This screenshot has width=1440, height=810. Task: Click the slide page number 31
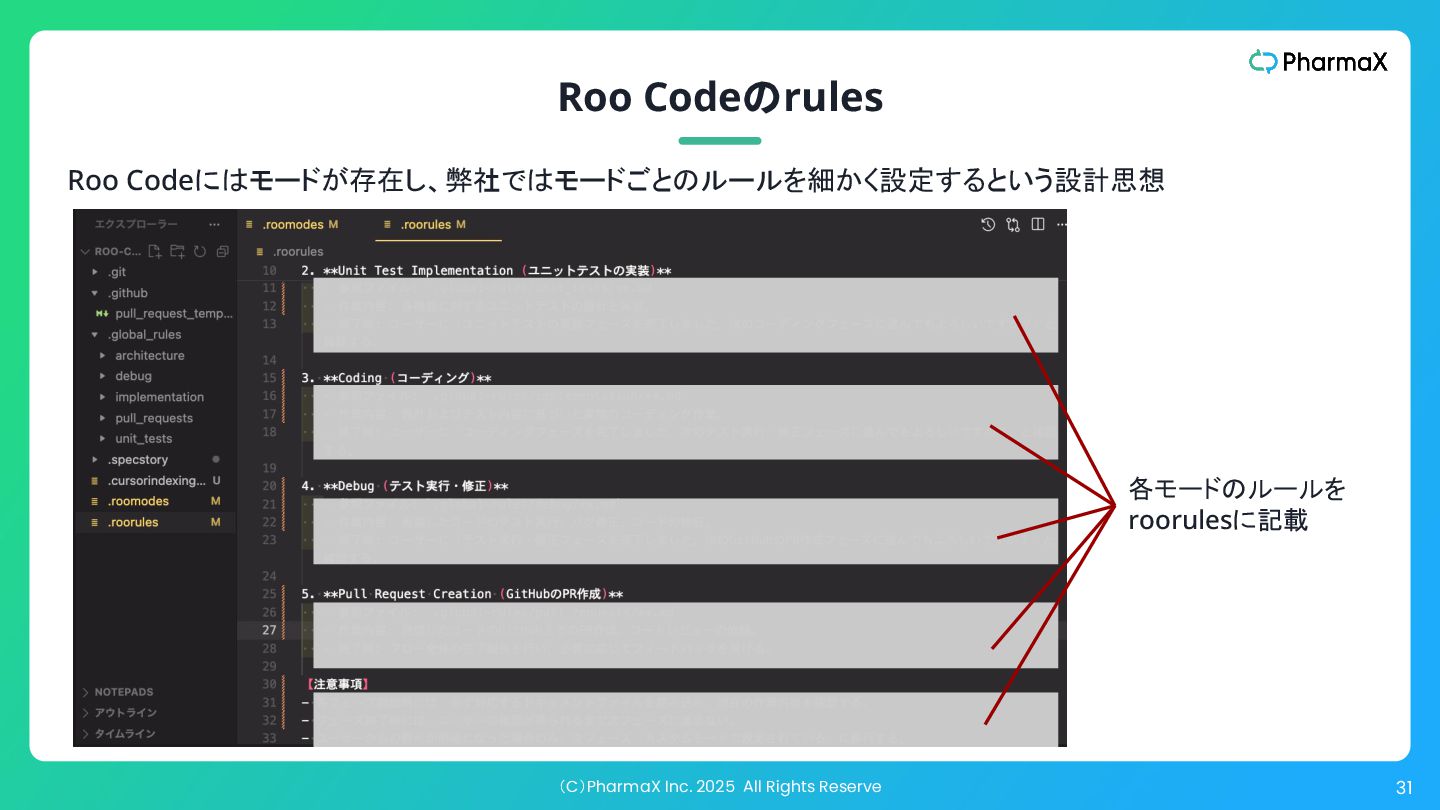click(x=1403, y=788)
